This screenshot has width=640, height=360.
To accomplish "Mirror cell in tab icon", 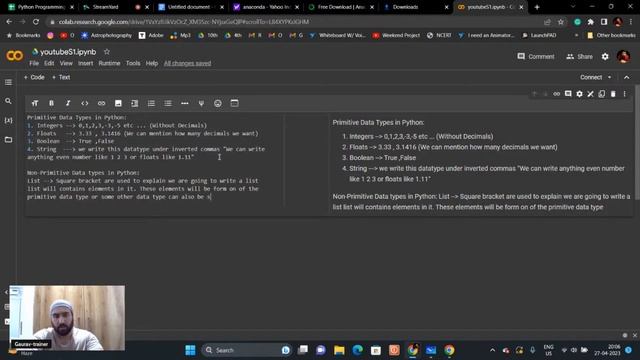I will 602,94.
